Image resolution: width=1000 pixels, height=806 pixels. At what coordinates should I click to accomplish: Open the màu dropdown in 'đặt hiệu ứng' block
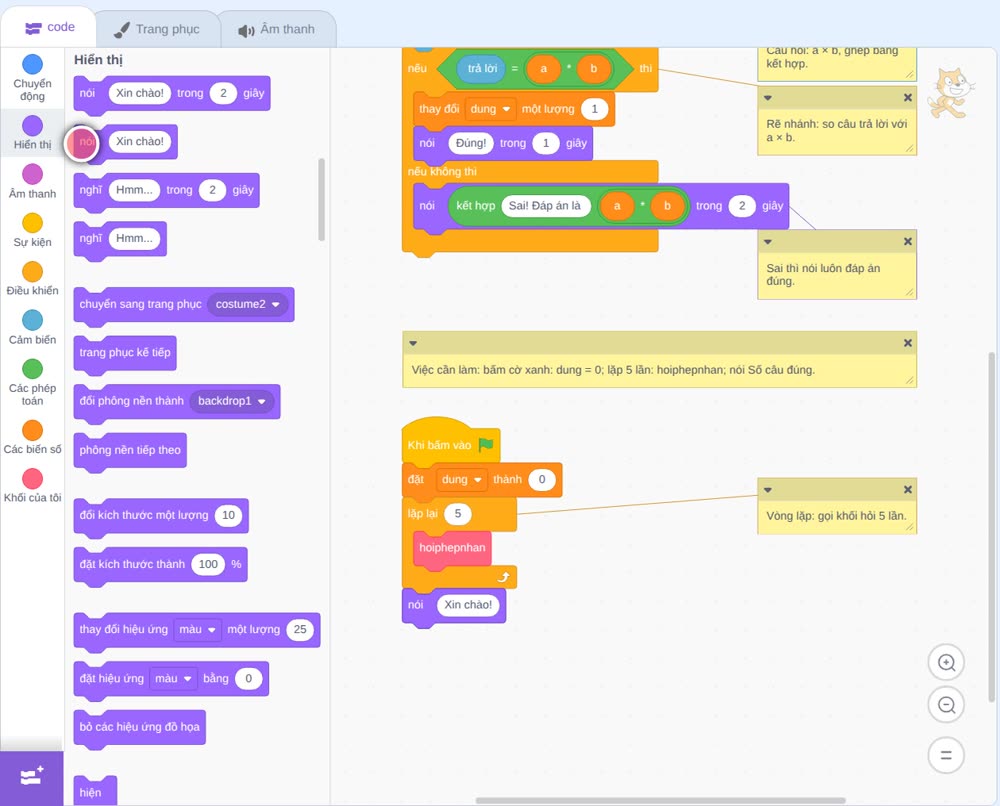point(173,678)
